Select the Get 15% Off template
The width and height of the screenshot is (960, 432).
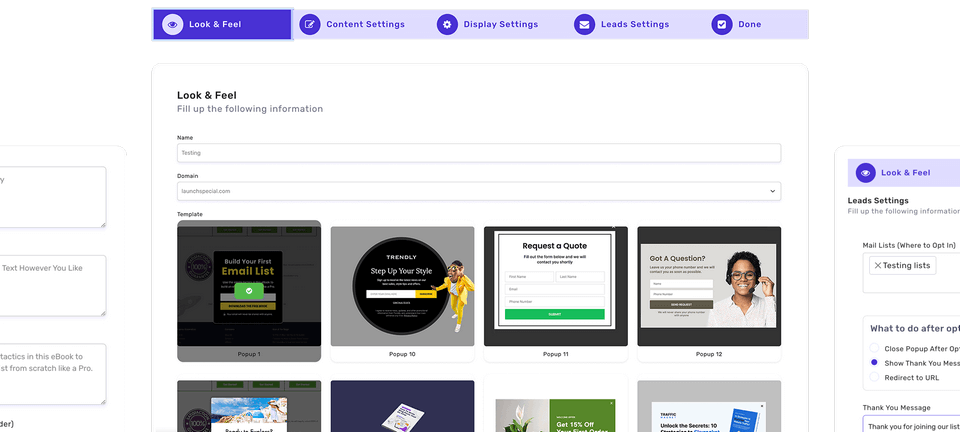556,406
